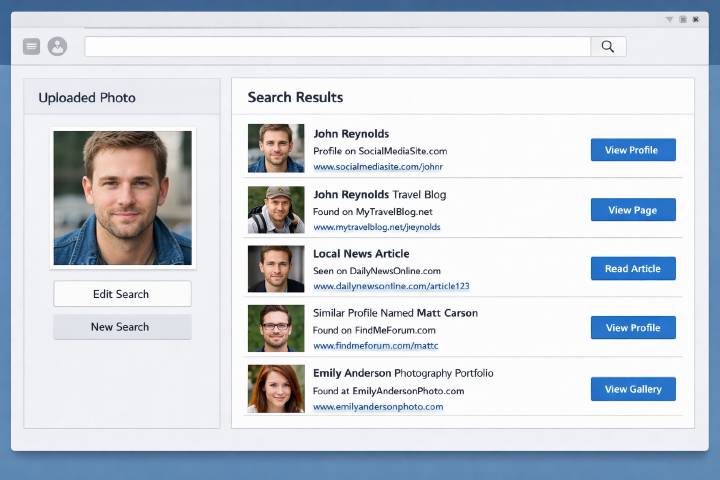Click View Profile for the Matt Carson result
Screen dimensions: 720x480
[633, 328]
